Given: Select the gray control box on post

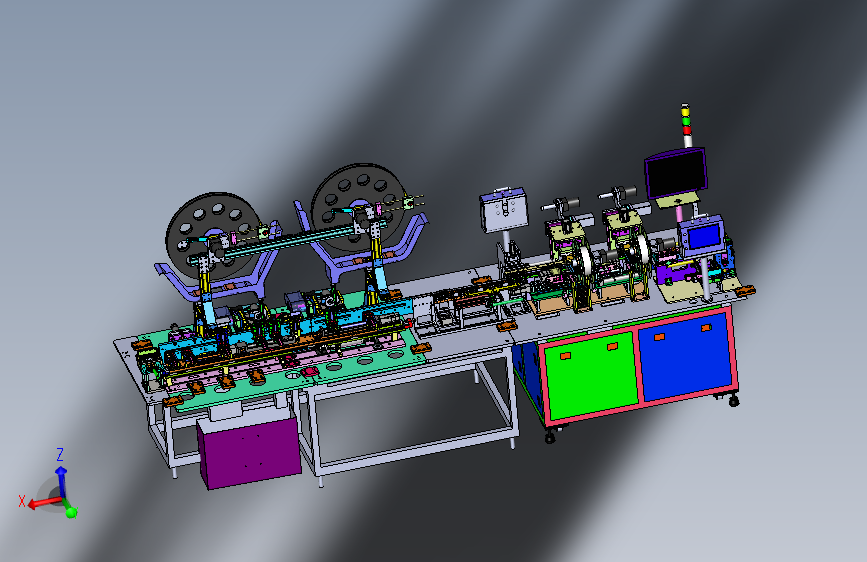Looking at the screenshot, I should 503,210.
